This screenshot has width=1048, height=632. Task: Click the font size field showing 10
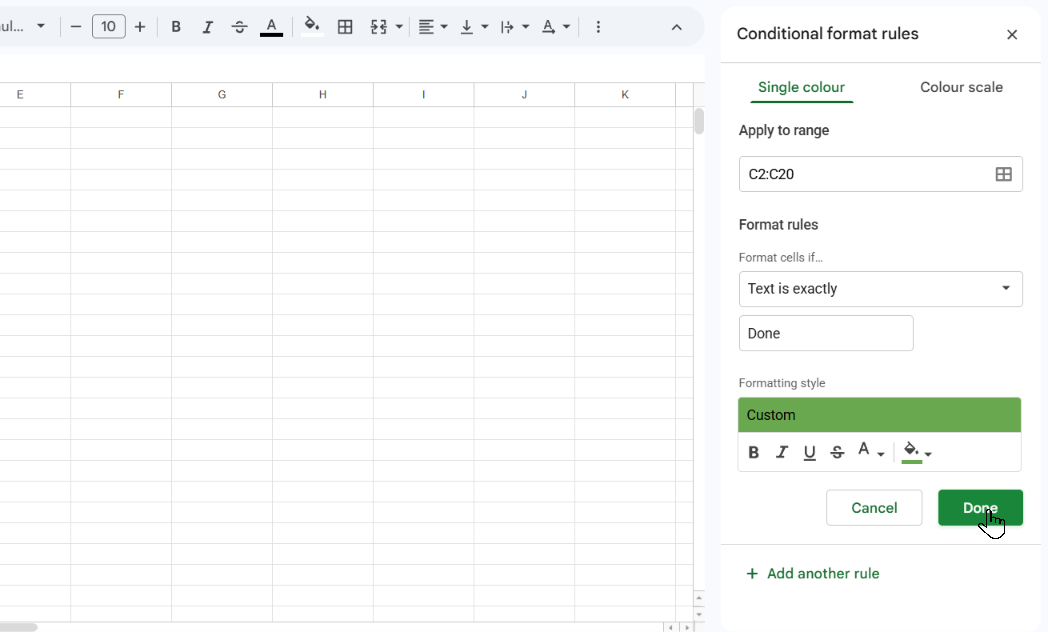(108, 27)
